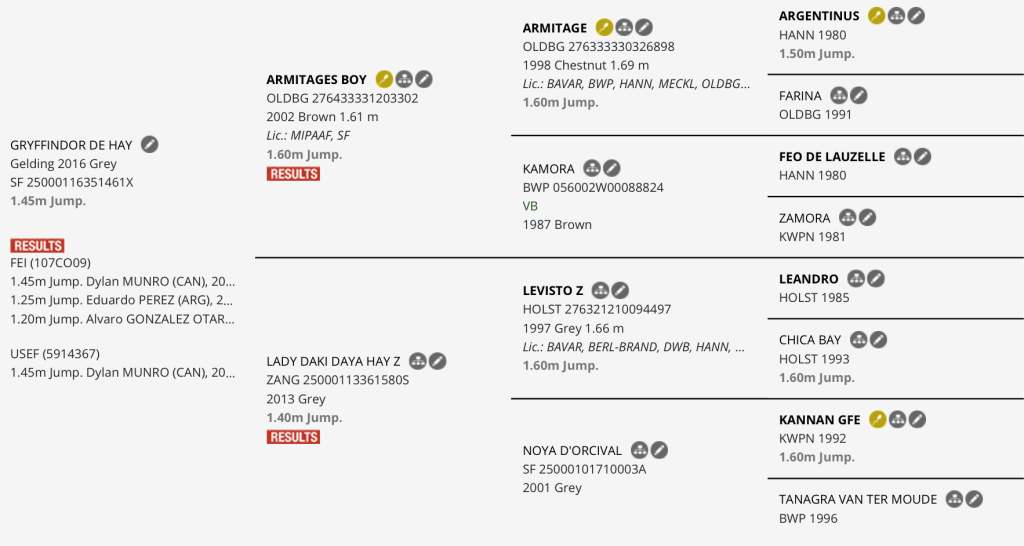Open the pedigree tree icon for Farina

pos(838,96)
